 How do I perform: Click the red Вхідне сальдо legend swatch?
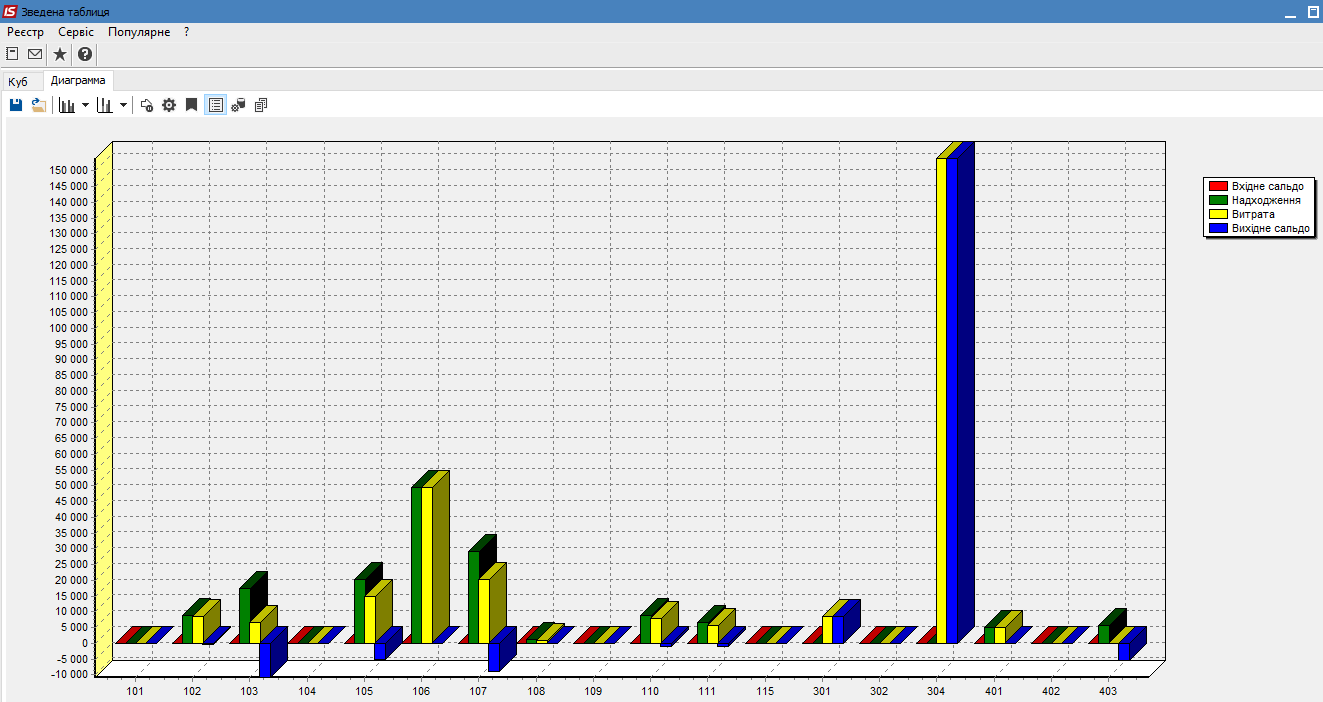tap(1218, 186)
